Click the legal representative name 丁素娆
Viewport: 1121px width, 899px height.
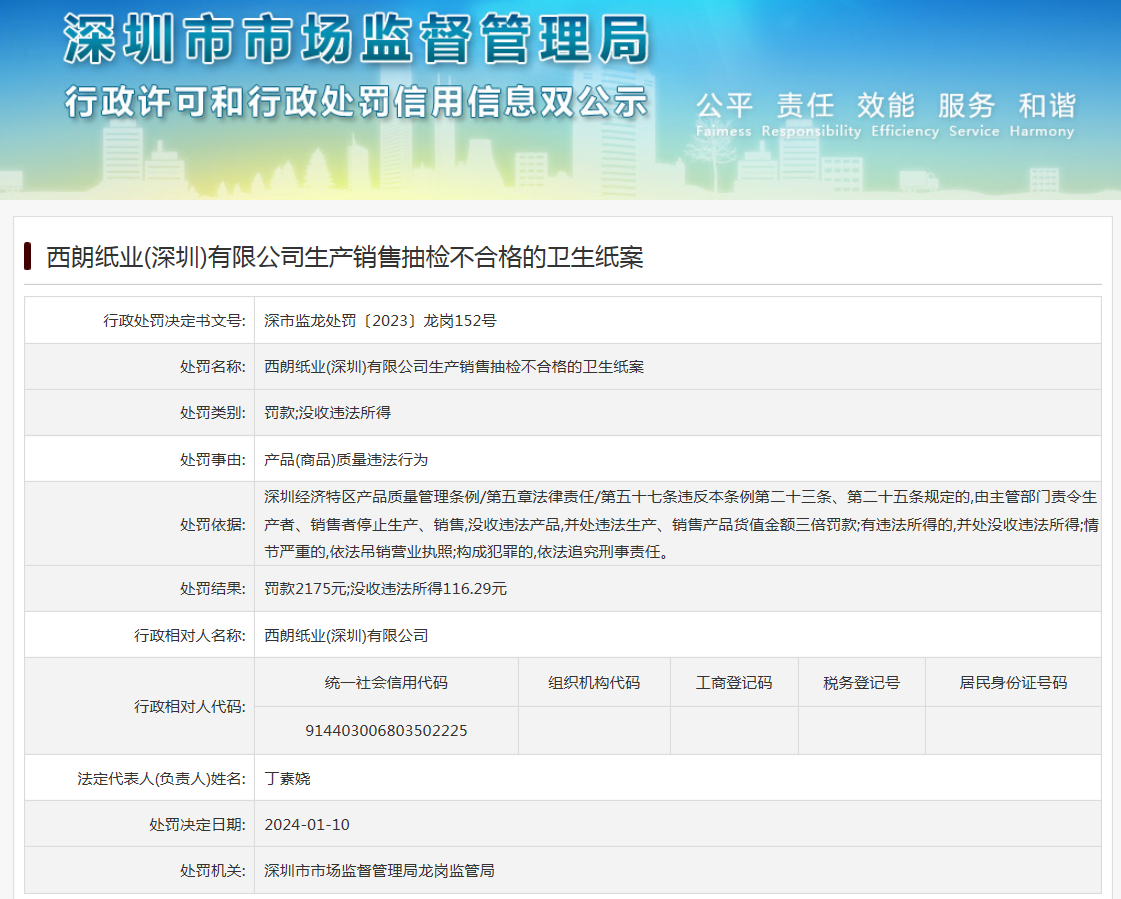(x=288, y=778)
